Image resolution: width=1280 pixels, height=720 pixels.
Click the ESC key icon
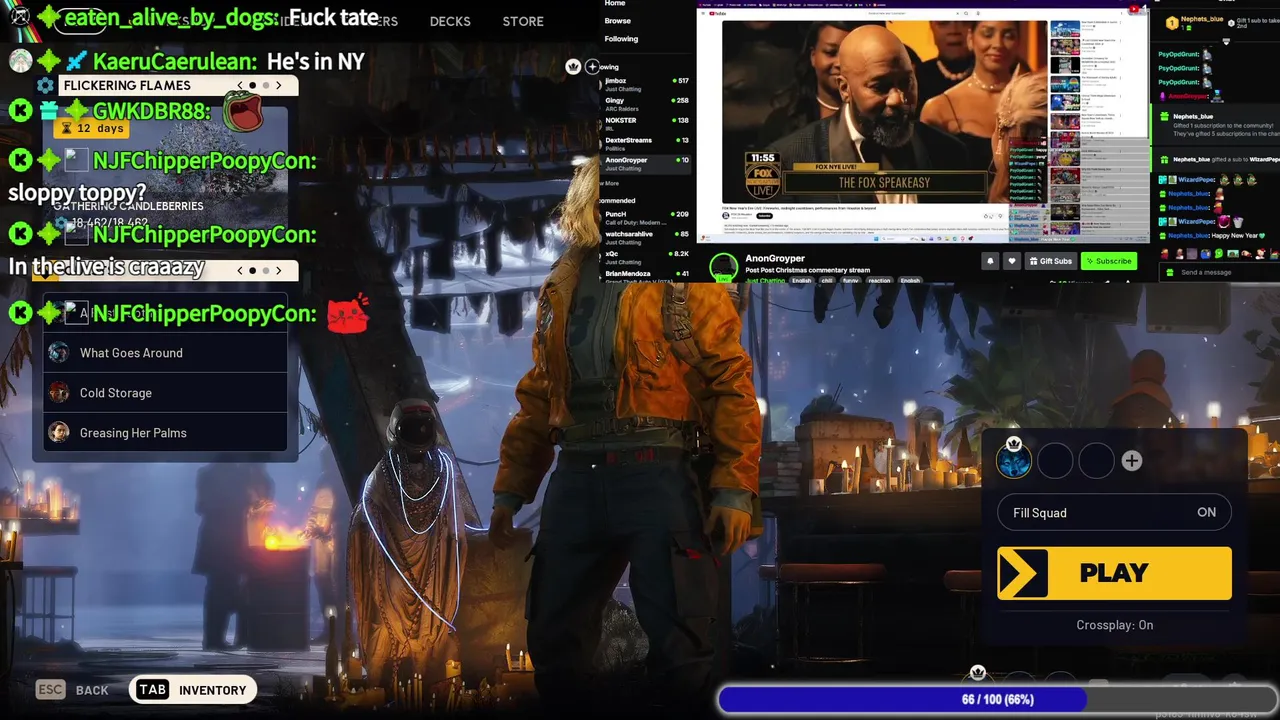pos(50,690)
